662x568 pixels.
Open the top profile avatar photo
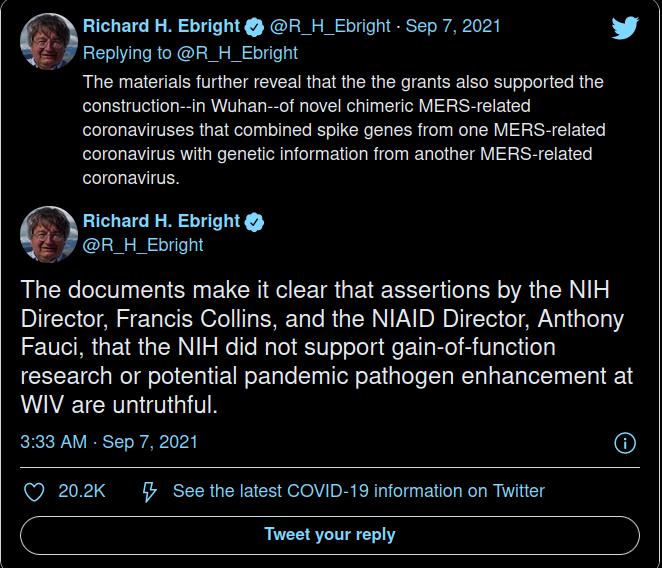(49, 41)
